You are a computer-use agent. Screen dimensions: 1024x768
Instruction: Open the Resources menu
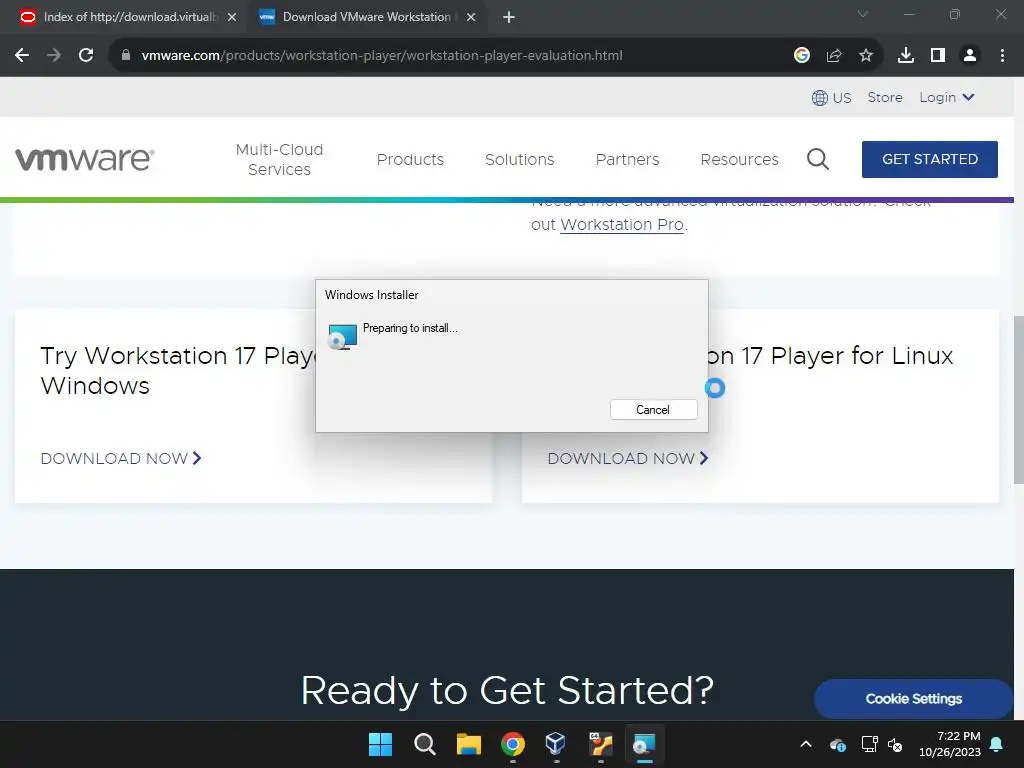coord(739,159)
